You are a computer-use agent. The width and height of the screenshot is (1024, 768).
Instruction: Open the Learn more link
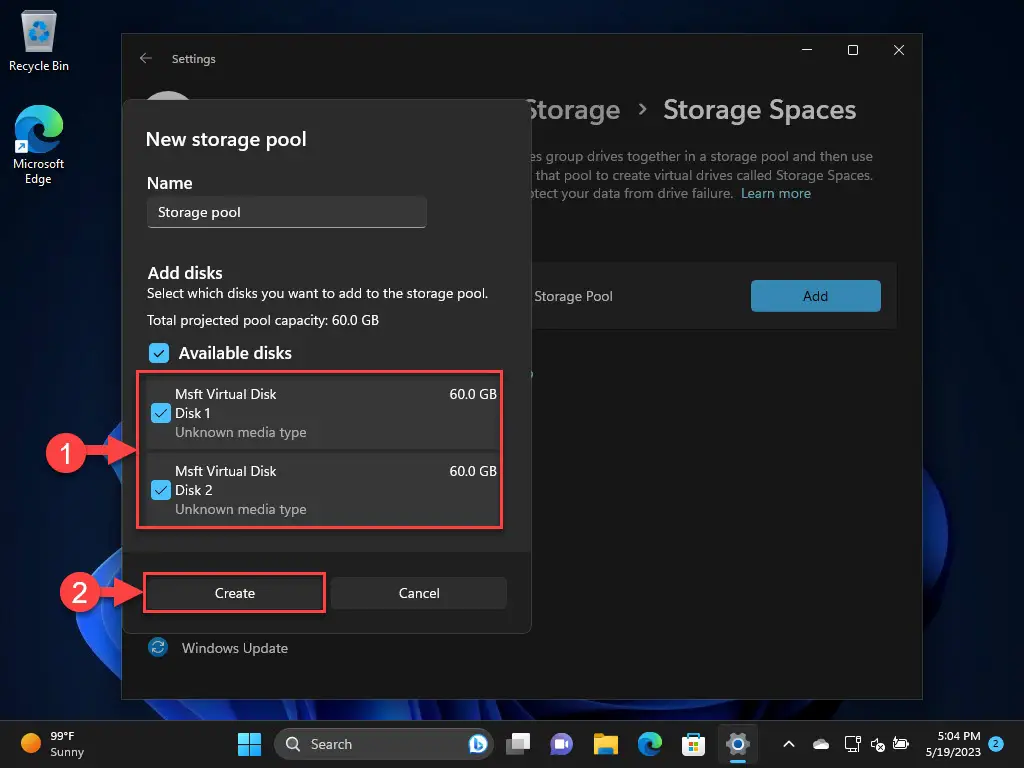pos(775,193)
